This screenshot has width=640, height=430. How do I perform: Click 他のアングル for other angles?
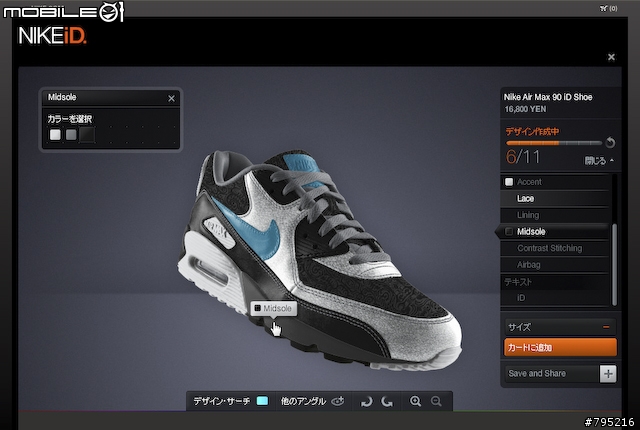point(303,401)
